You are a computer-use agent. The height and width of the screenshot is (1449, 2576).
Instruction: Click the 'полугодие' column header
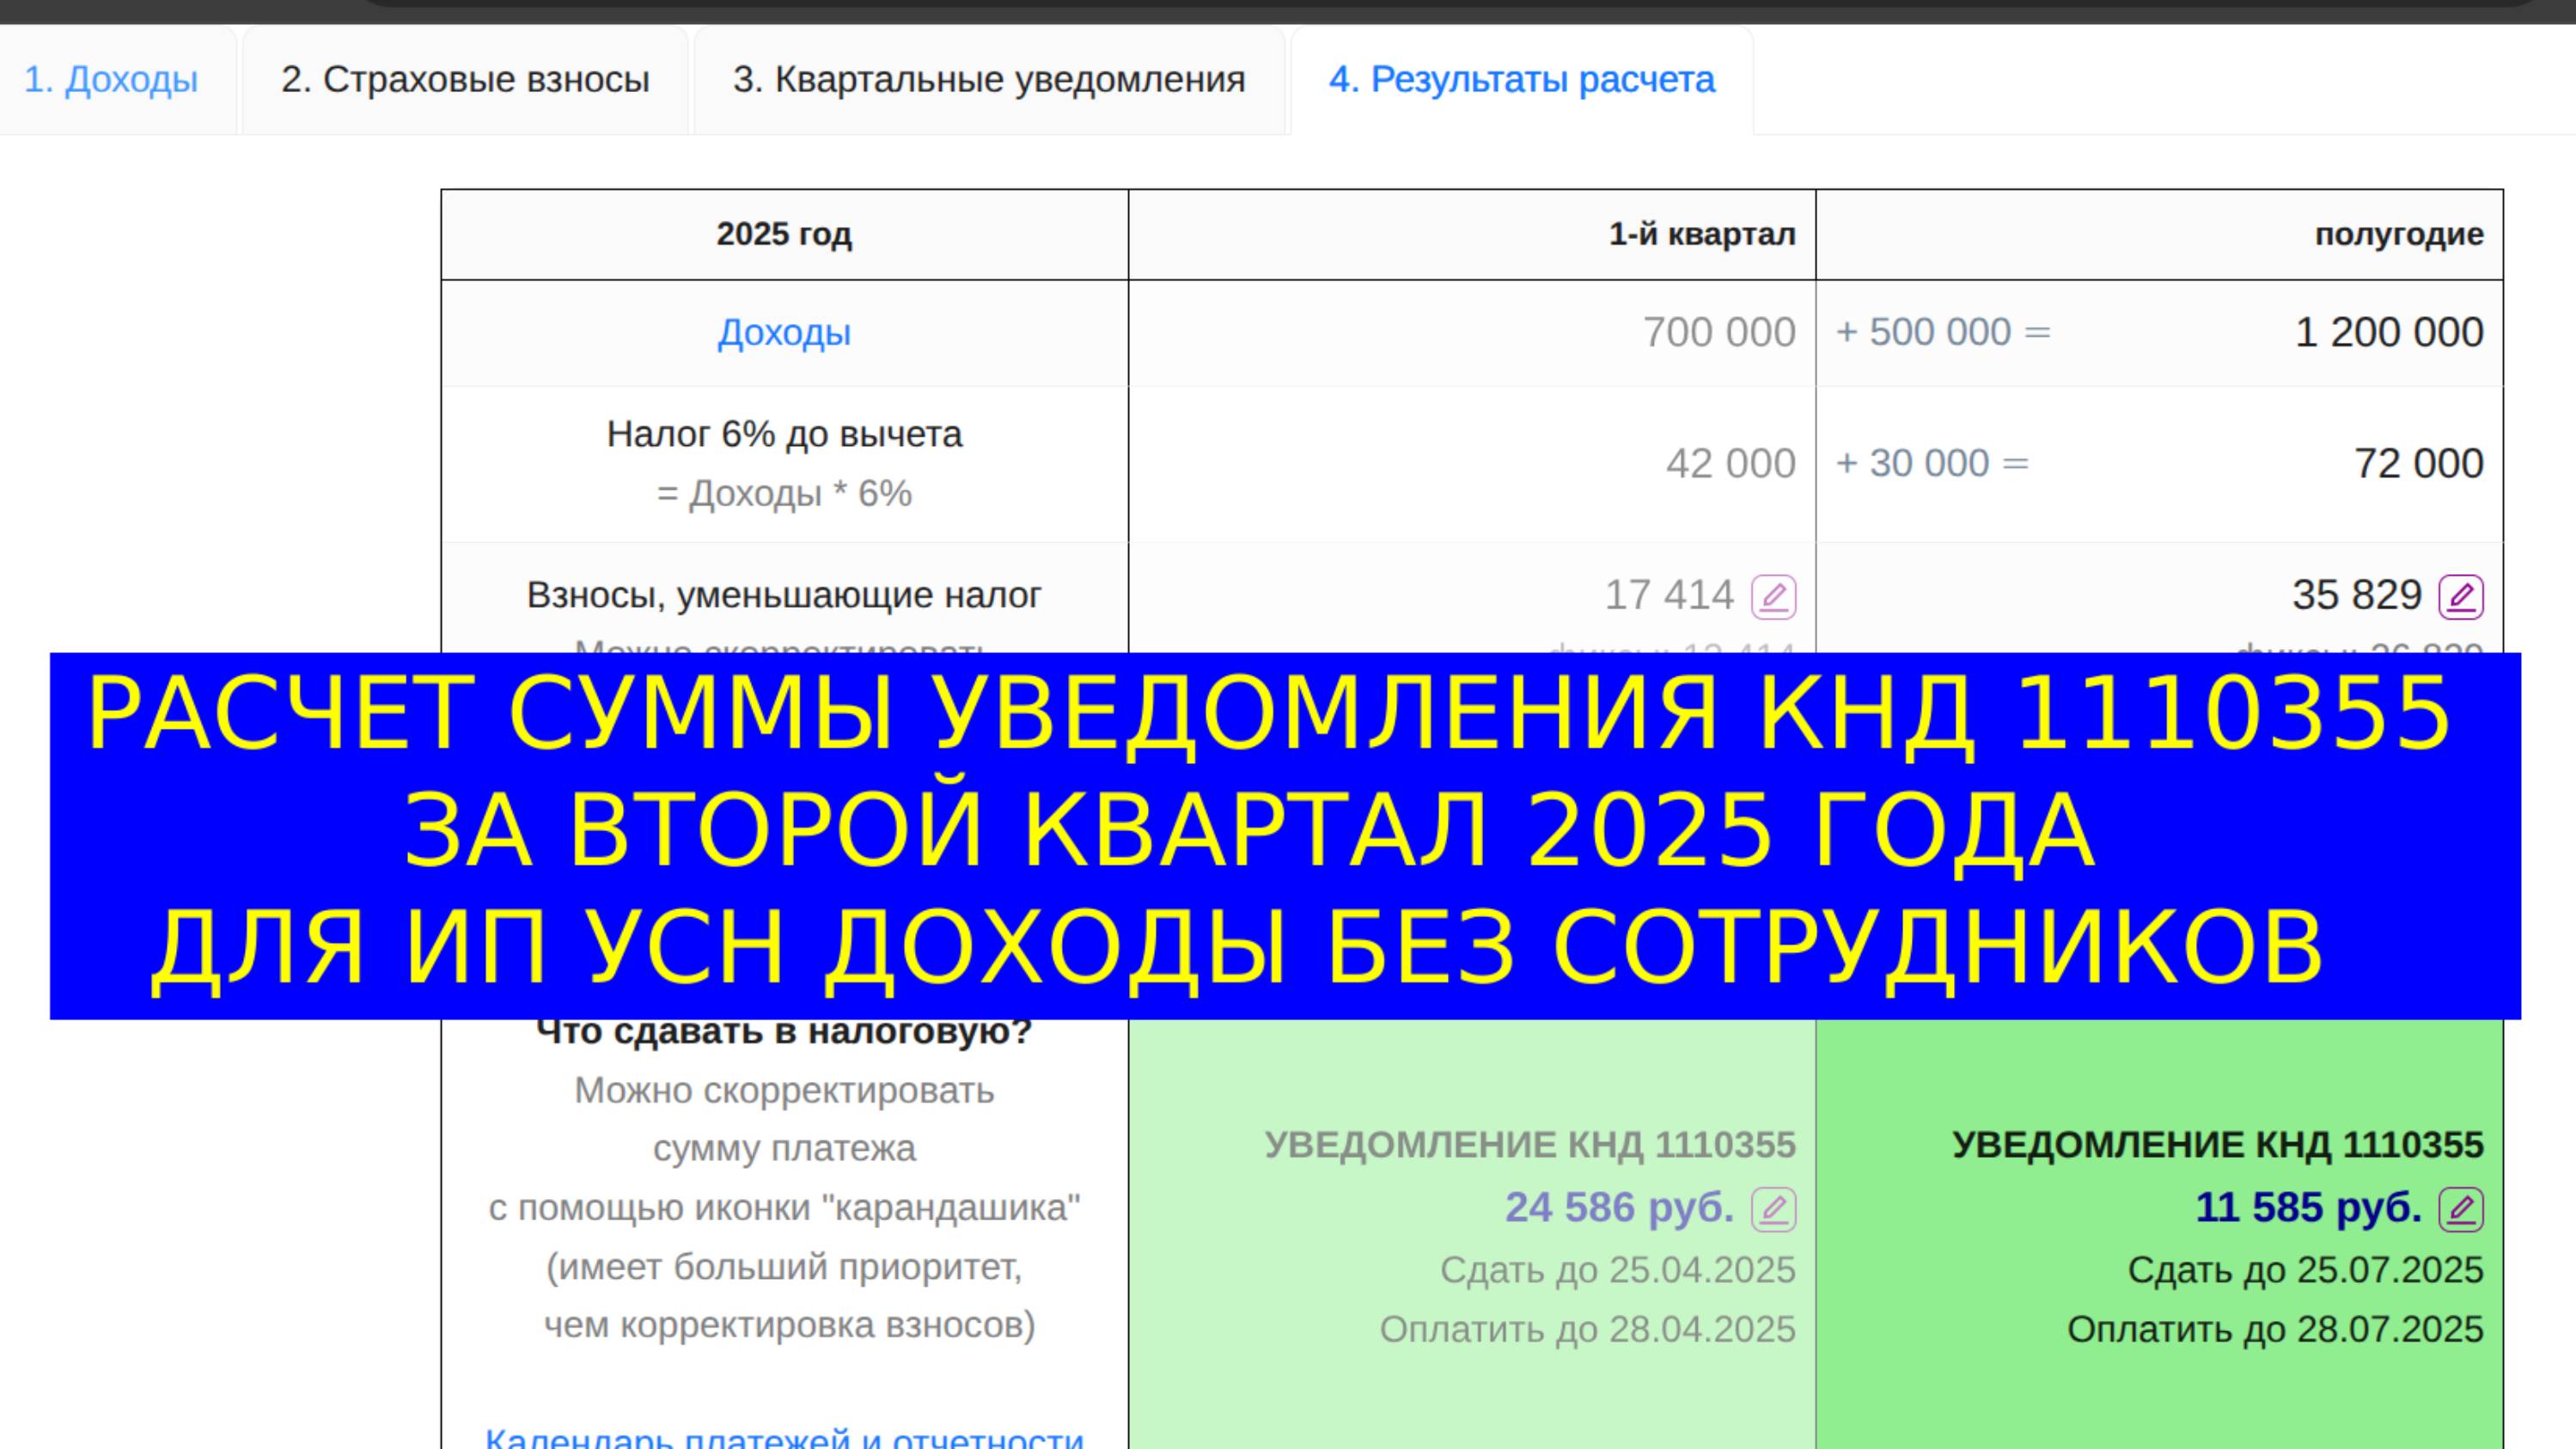point(2398,234)
